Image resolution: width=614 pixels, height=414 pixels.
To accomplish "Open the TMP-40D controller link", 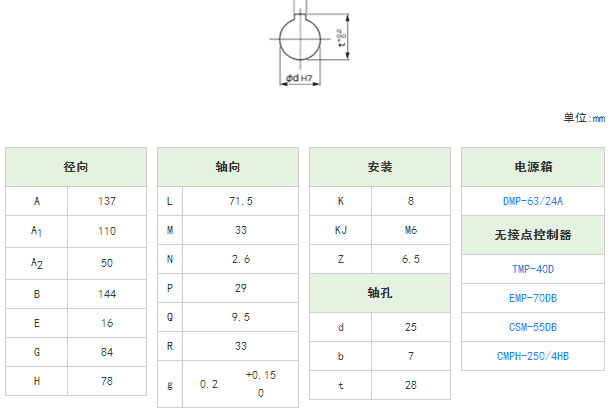I will [x=533, y=269].
